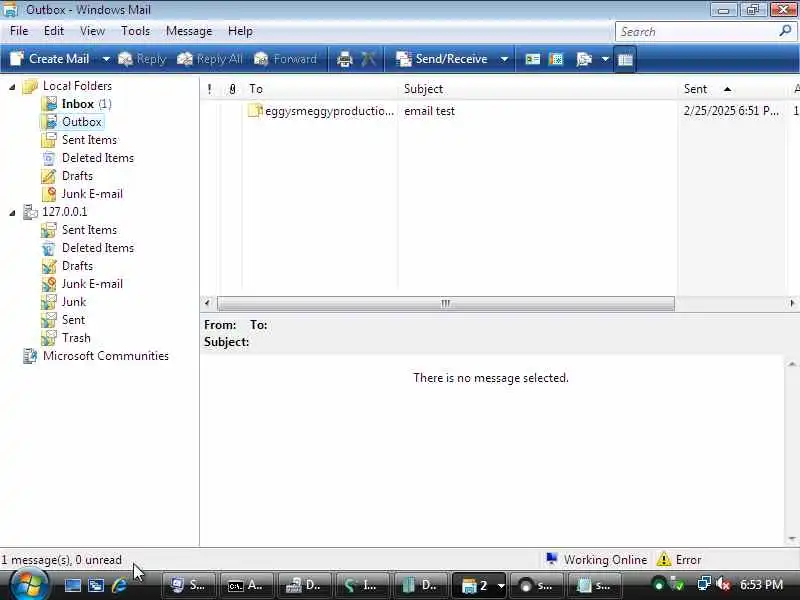800x600 pixels.
Task: Click Working Online status indicator
Action: pos(596,560)
